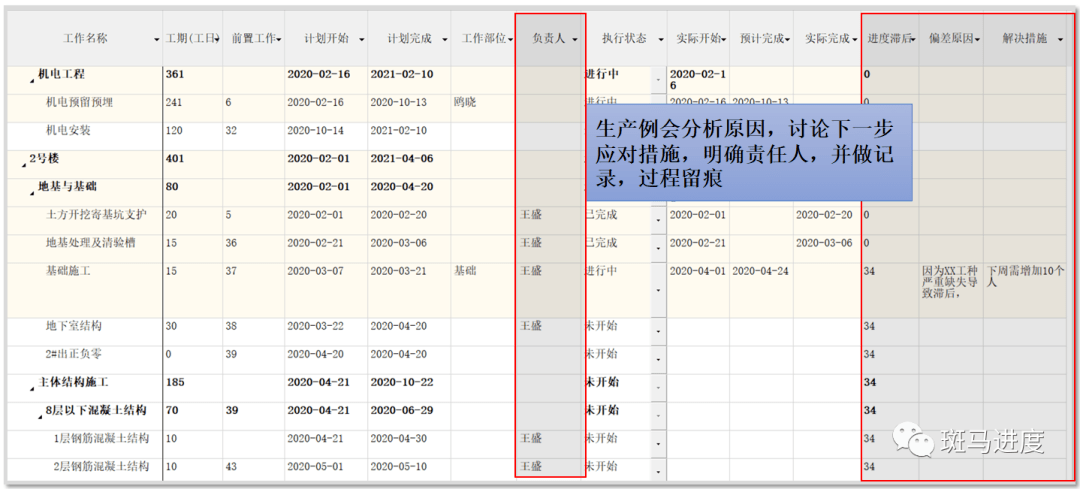Click 已完成 status in 地基处理及清验槽 row

(601, 242)
